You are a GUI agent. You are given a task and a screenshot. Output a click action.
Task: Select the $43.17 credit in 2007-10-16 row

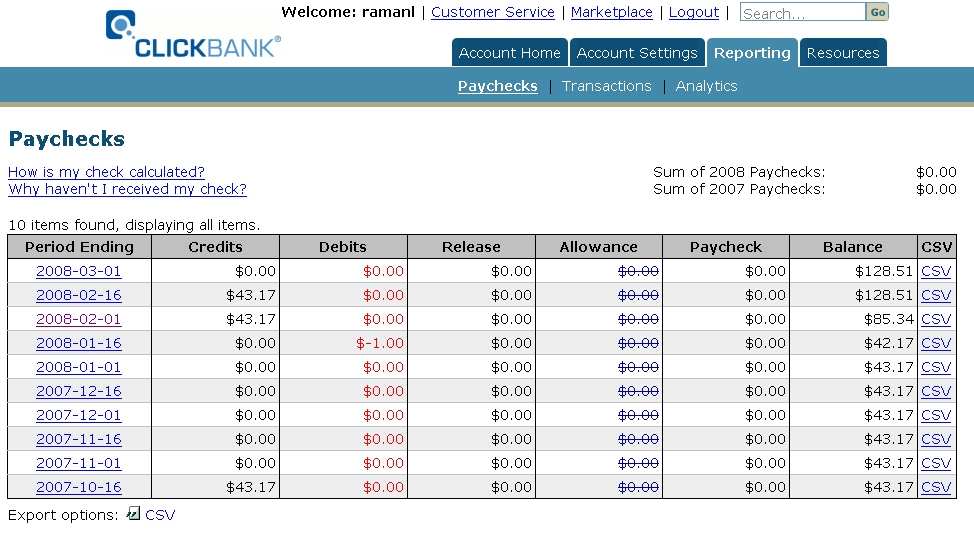(x=251, y=488)
